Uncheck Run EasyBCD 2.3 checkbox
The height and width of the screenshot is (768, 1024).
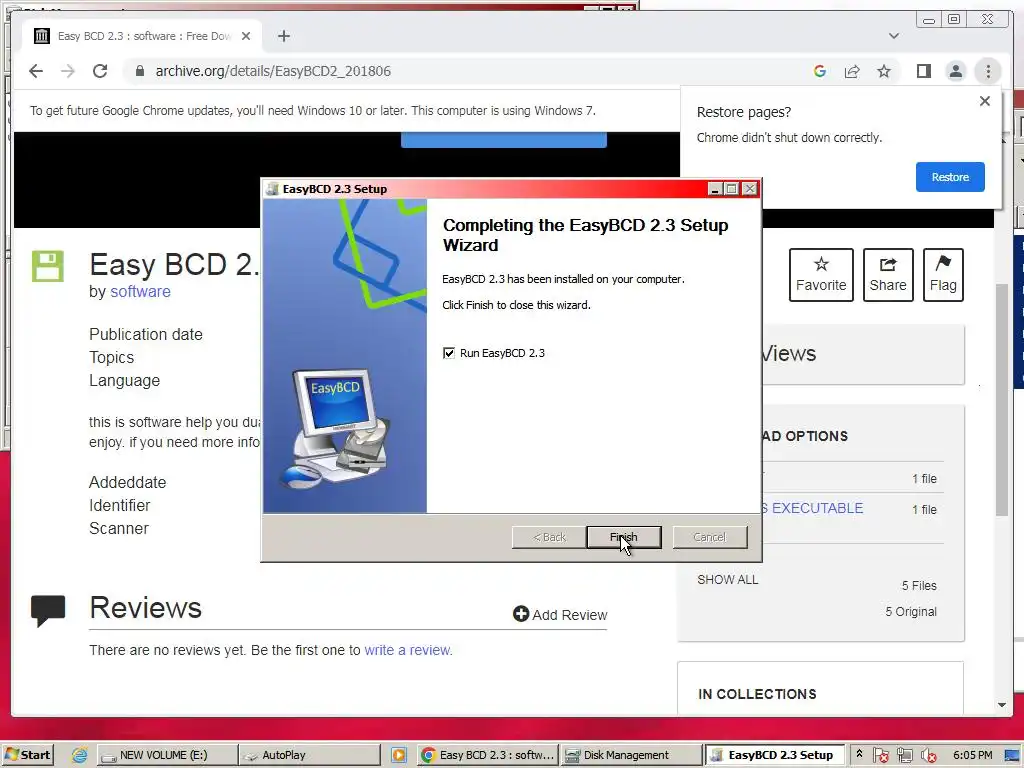click(x=449, y=353)
